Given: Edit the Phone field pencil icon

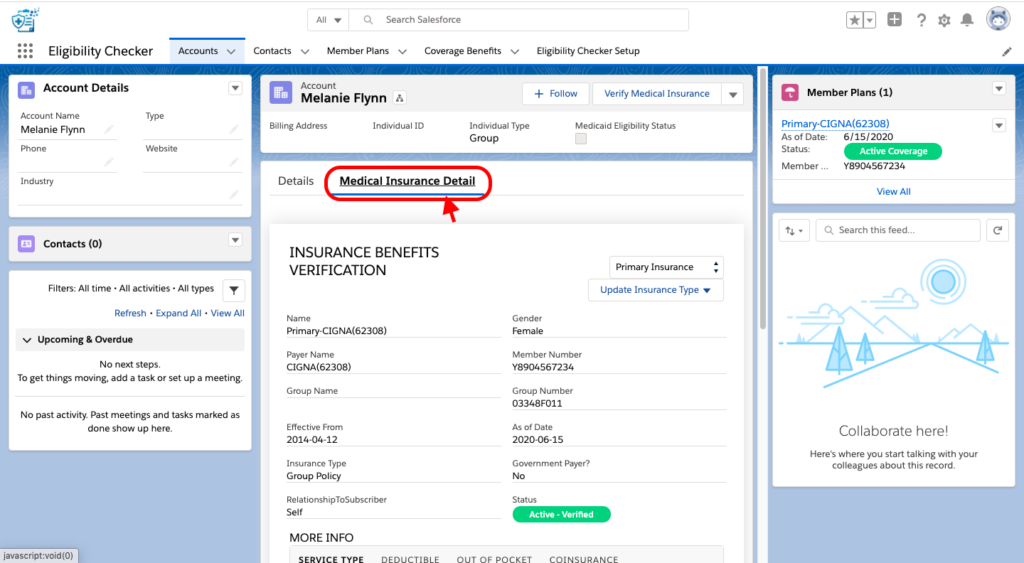Looking at the screenshot, I should (x=109, y=161).
